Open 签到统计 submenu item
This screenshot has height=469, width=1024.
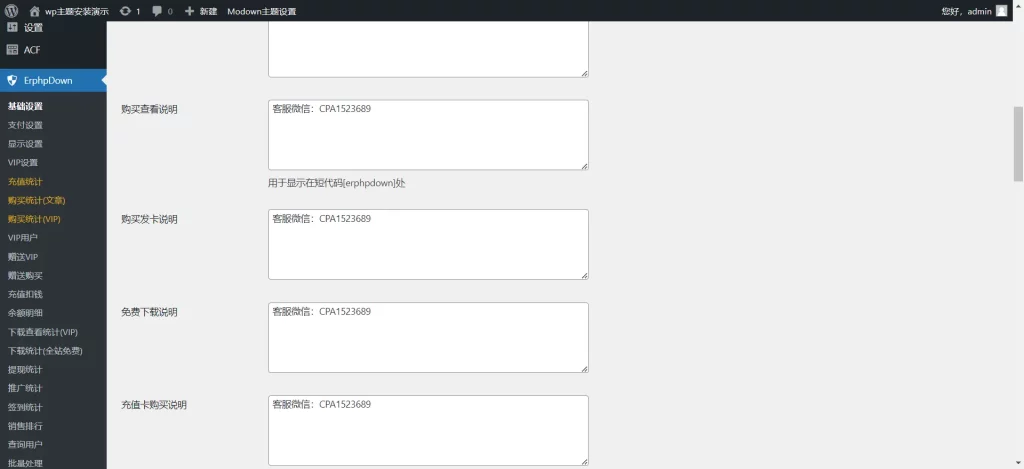pos(25,407)
